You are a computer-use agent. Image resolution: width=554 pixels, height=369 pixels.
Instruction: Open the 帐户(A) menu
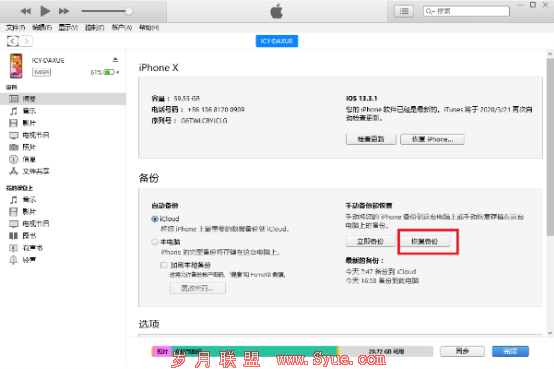coord(122,28)
